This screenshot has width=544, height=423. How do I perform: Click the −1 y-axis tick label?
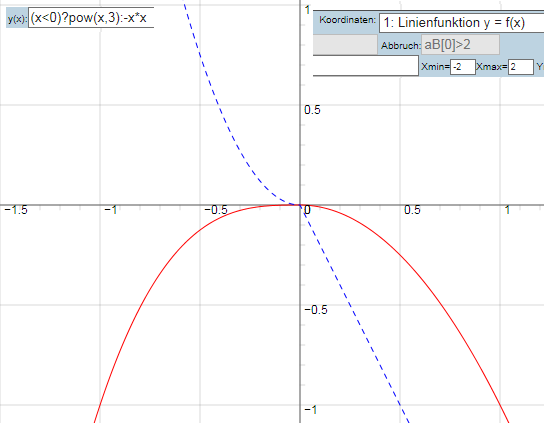[x=311, y=410]
